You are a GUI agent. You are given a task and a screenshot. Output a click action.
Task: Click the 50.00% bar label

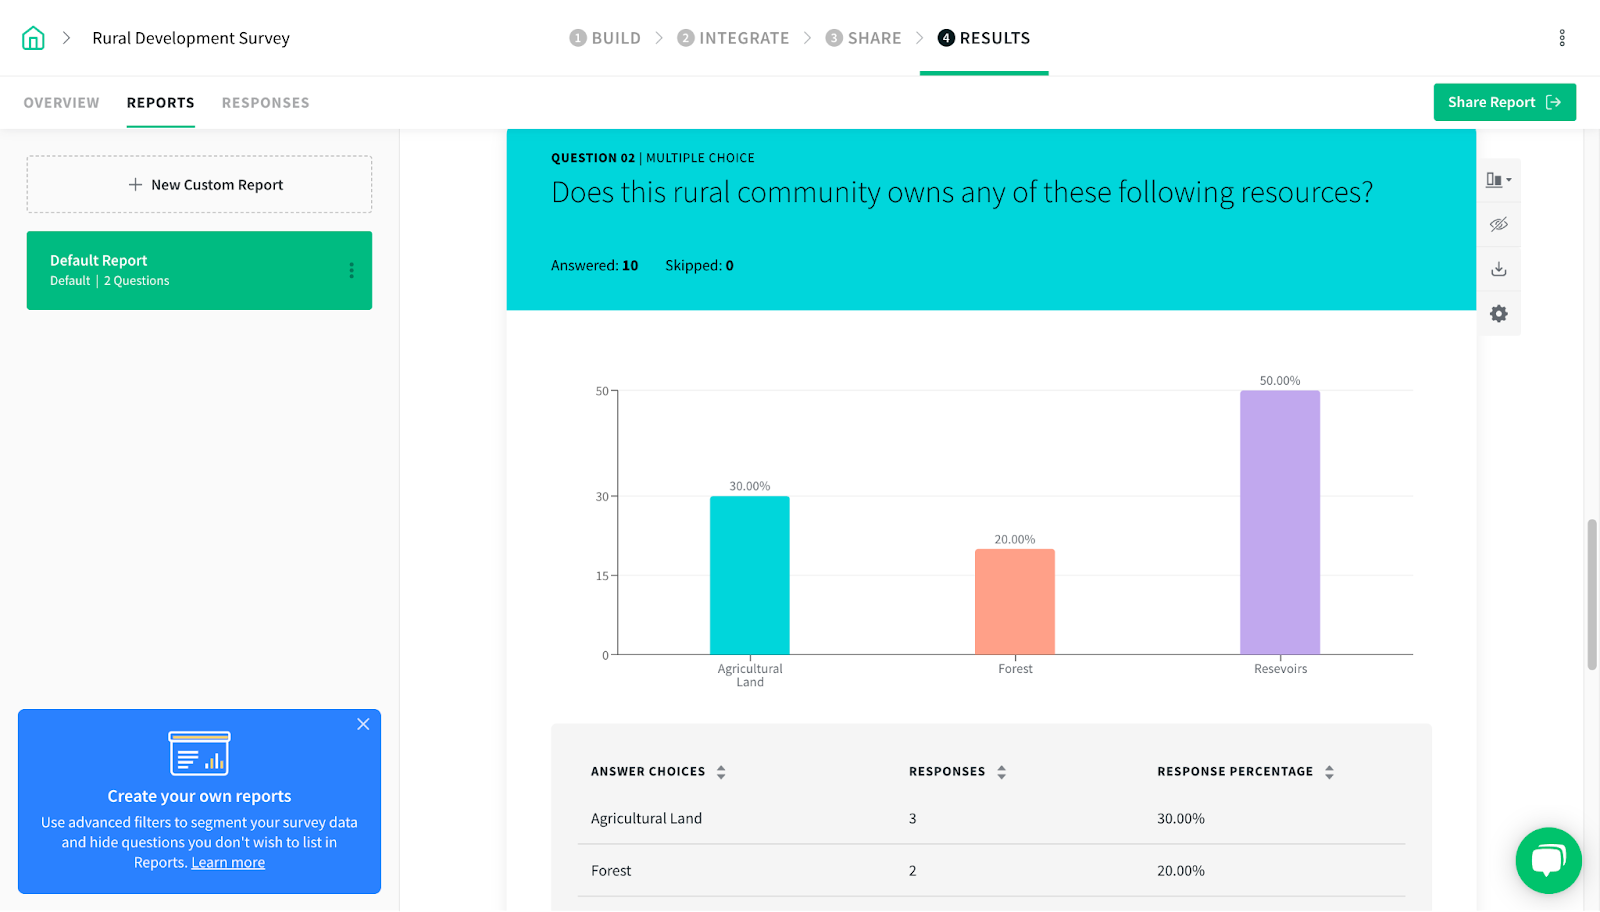point(1280,381)
